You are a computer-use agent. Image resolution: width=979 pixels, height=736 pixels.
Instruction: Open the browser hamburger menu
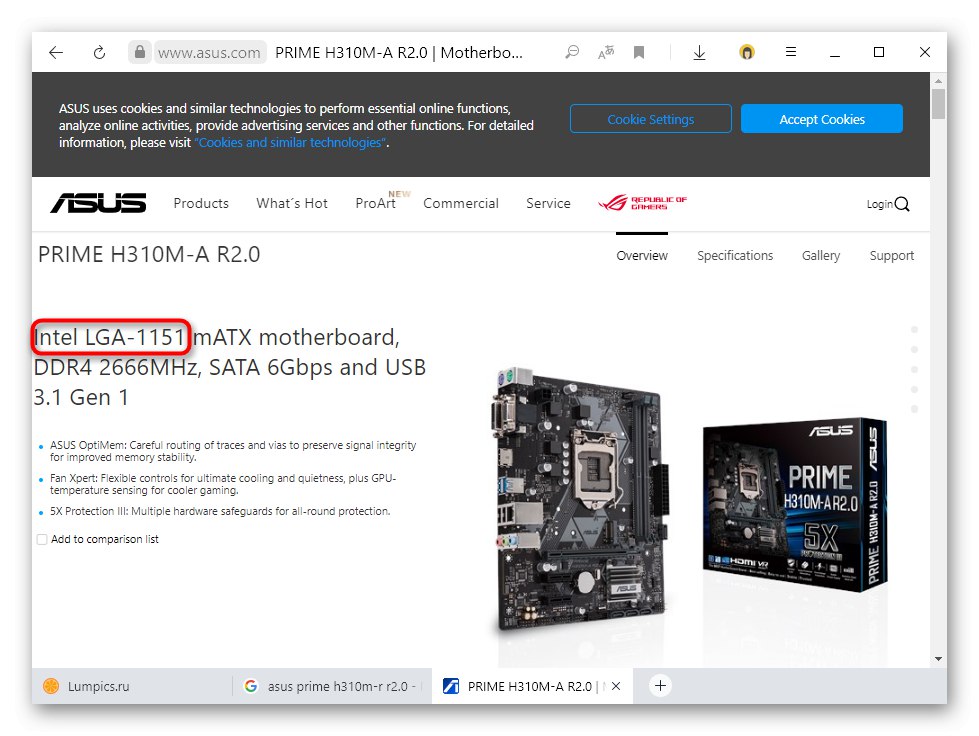[x=790, y=52]
